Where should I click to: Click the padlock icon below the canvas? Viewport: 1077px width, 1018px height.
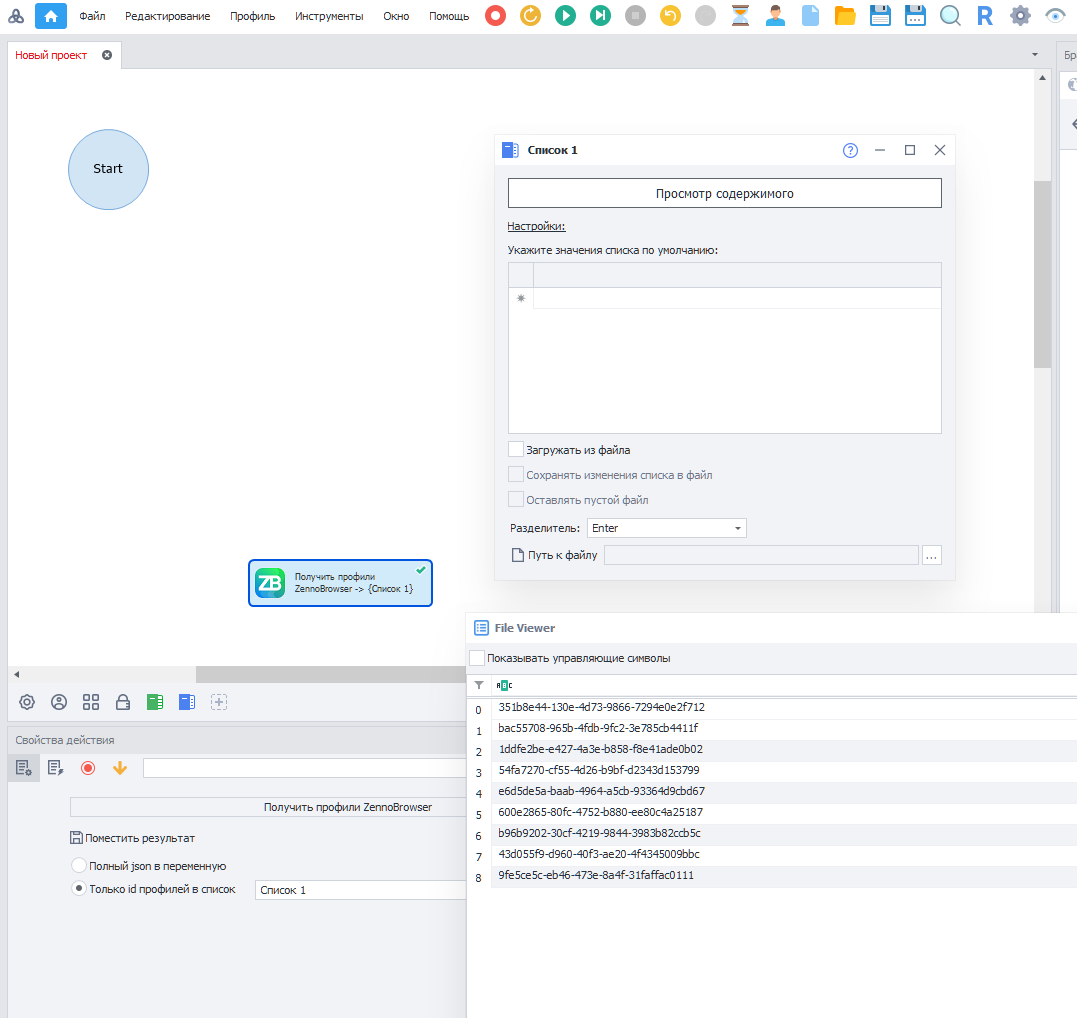[123, 702]
